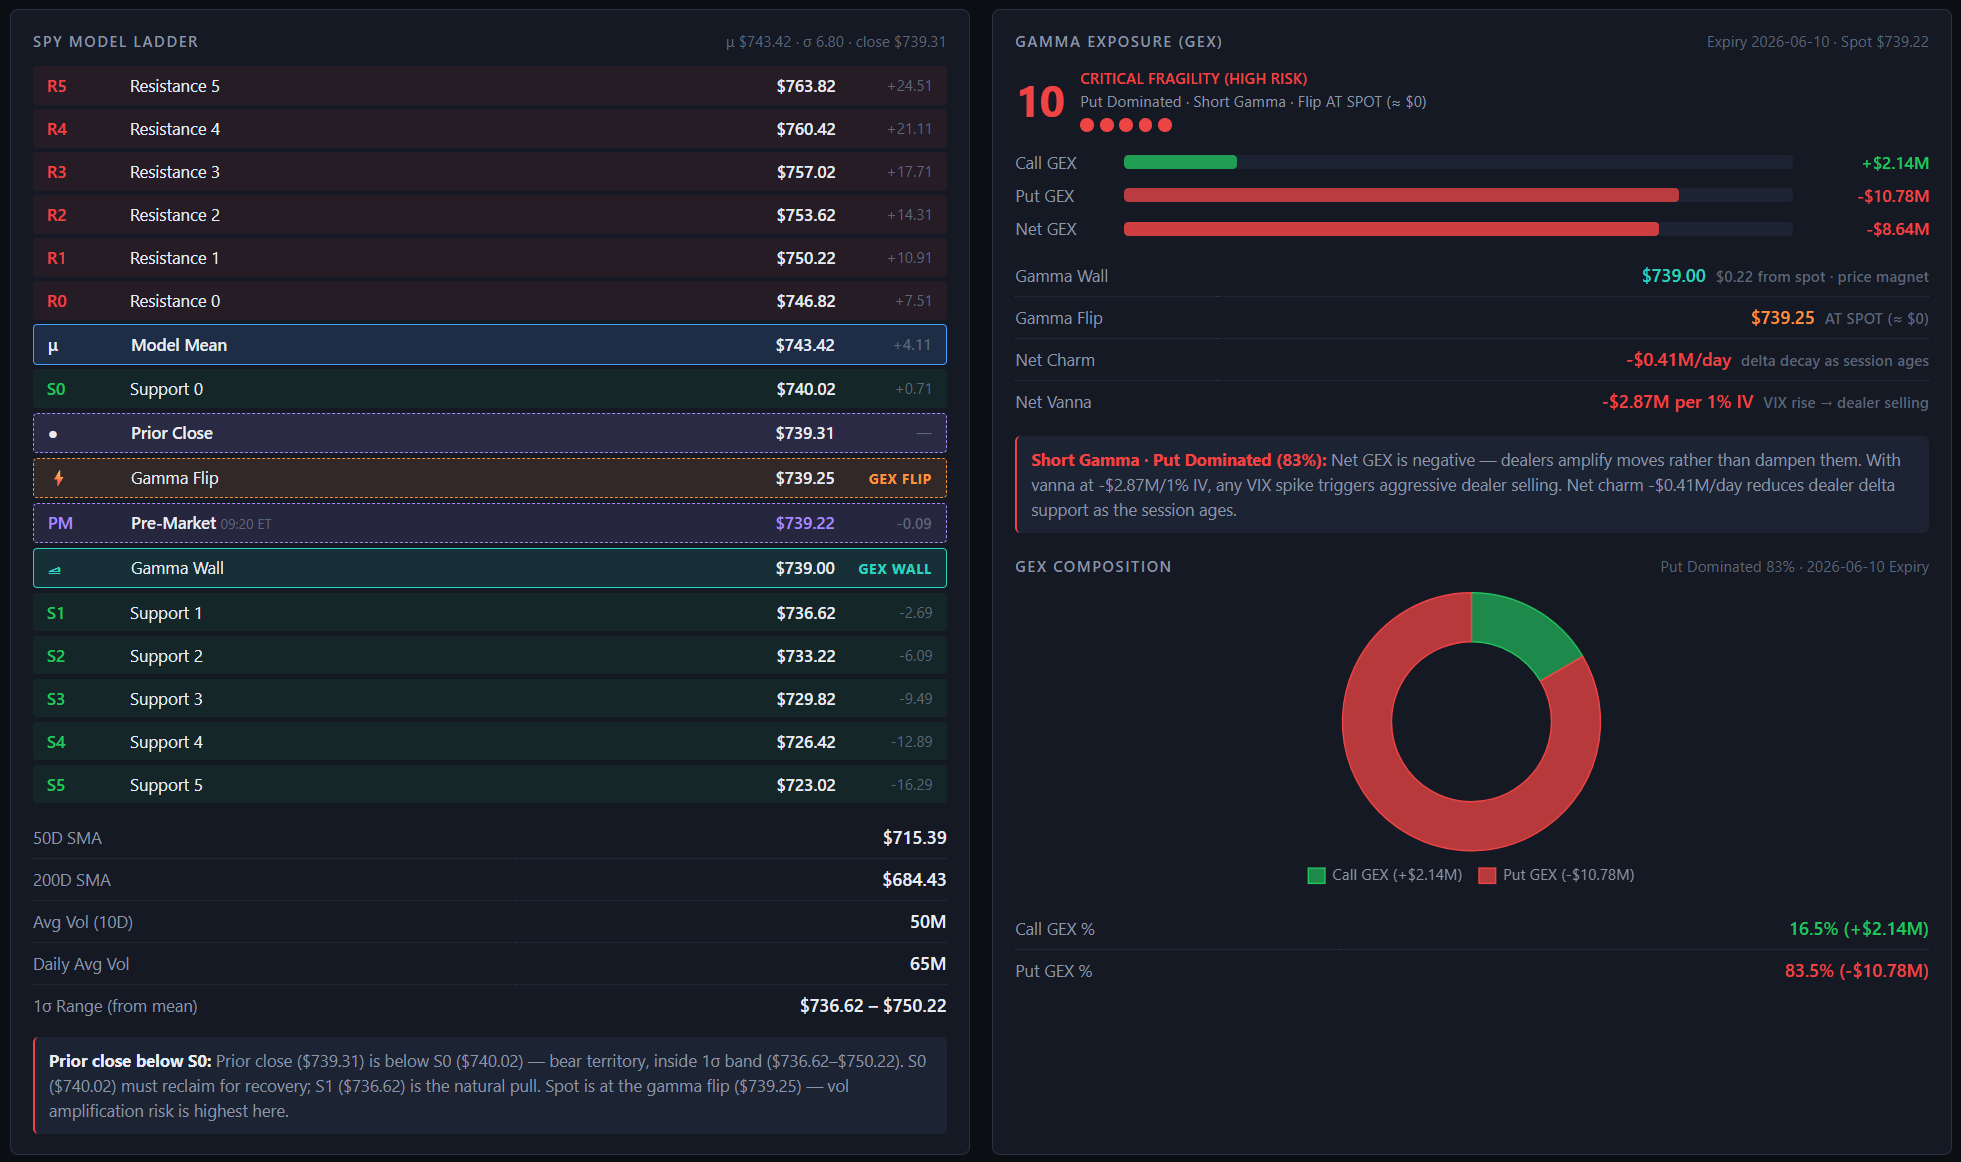Click the red Net GEX progress bar
1961x1162 pixels.
(1391, 229)
